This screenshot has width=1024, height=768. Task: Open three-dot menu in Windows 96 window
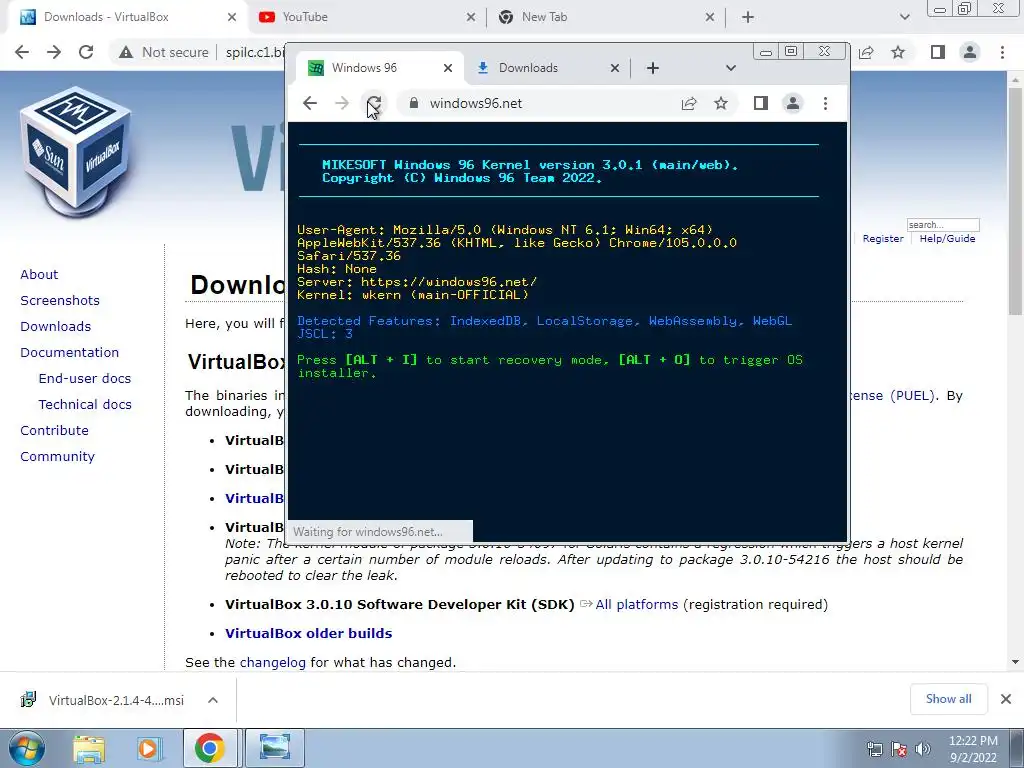pos(825,103)
